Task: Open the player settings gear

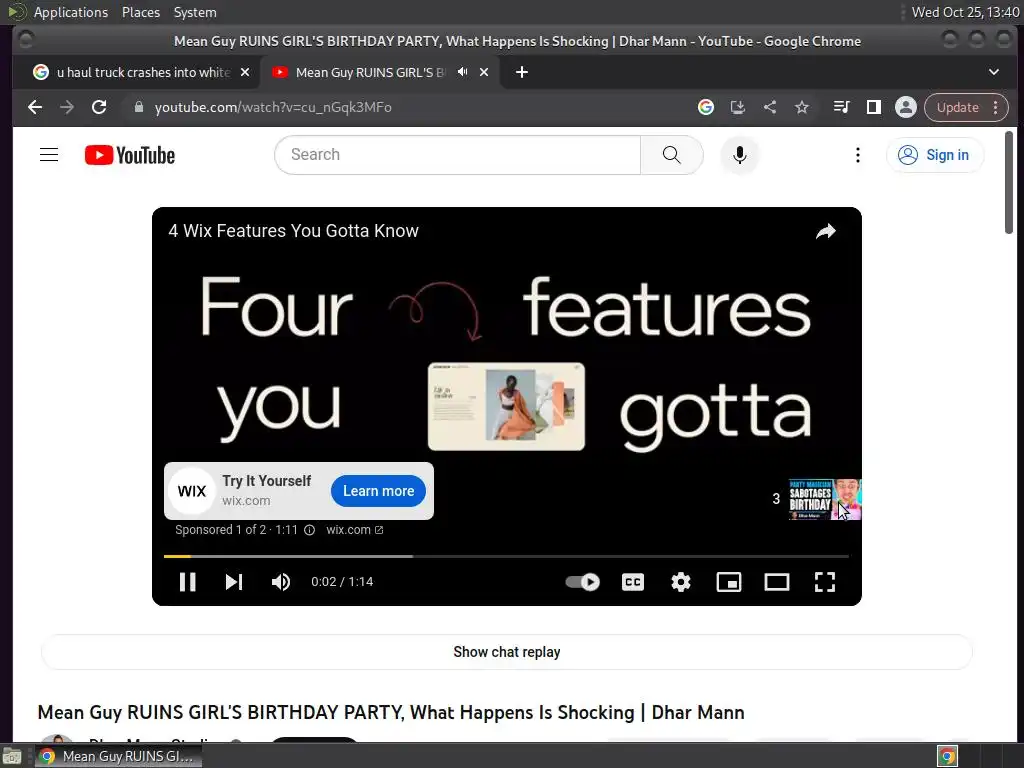Action: pyautogui.click(x=680, y=582)
